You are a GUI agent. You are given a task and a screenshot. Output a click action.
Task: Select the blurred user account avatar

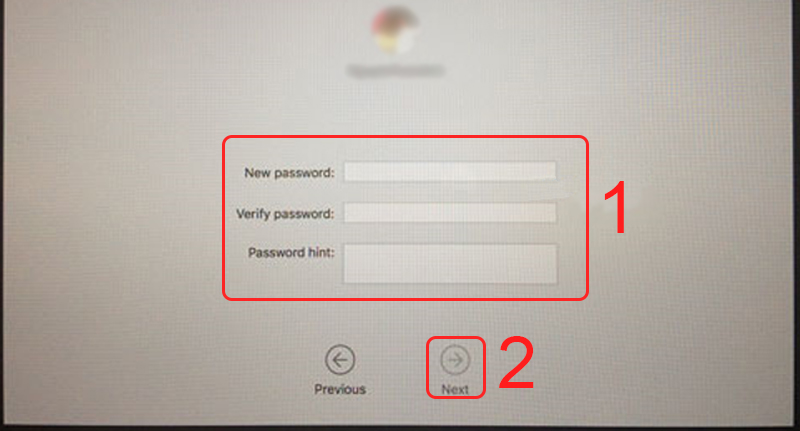click(395, 30)
